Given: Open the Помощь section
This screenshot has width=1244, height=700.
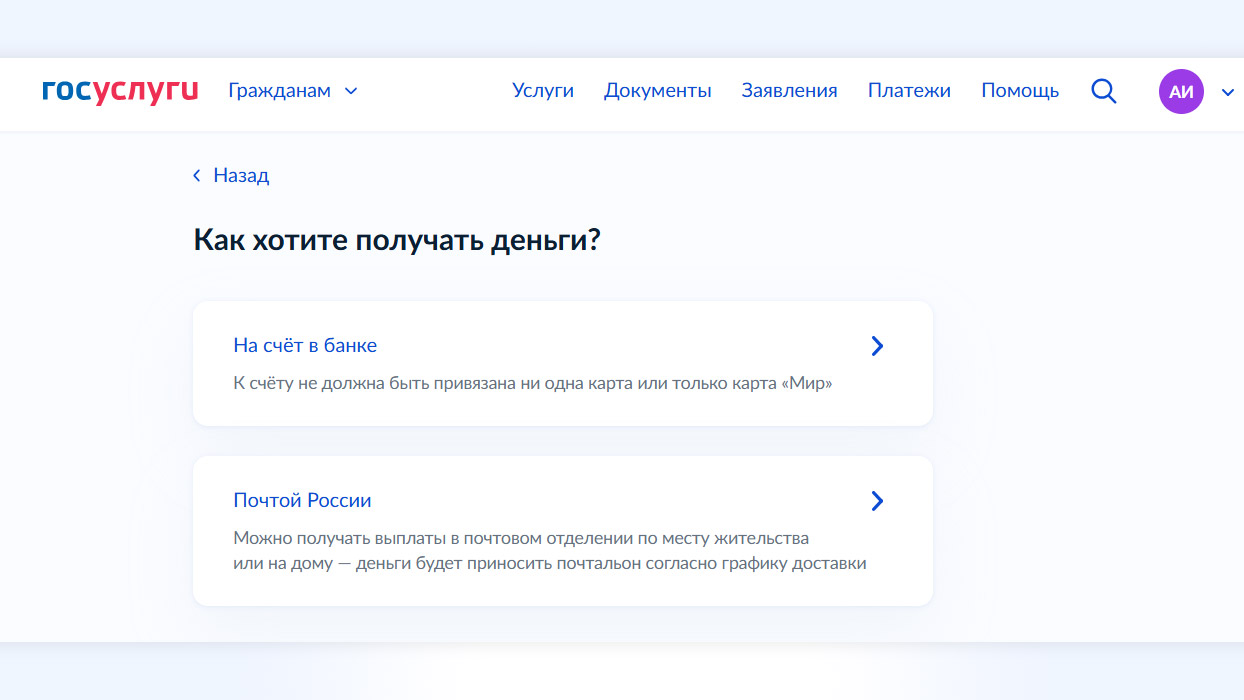Looking at the screenshot, I should point(1020,91).
